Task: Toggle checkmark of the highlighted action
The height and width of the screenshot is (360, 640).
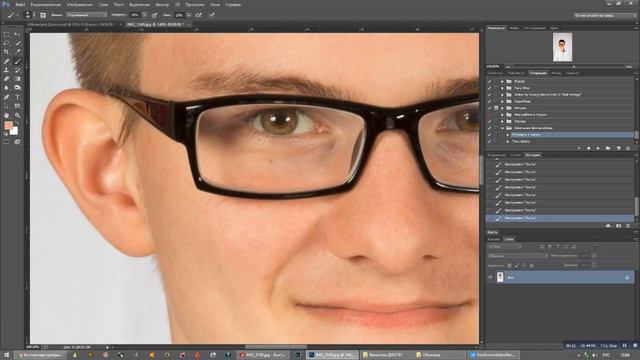Action: click(490, 135)
